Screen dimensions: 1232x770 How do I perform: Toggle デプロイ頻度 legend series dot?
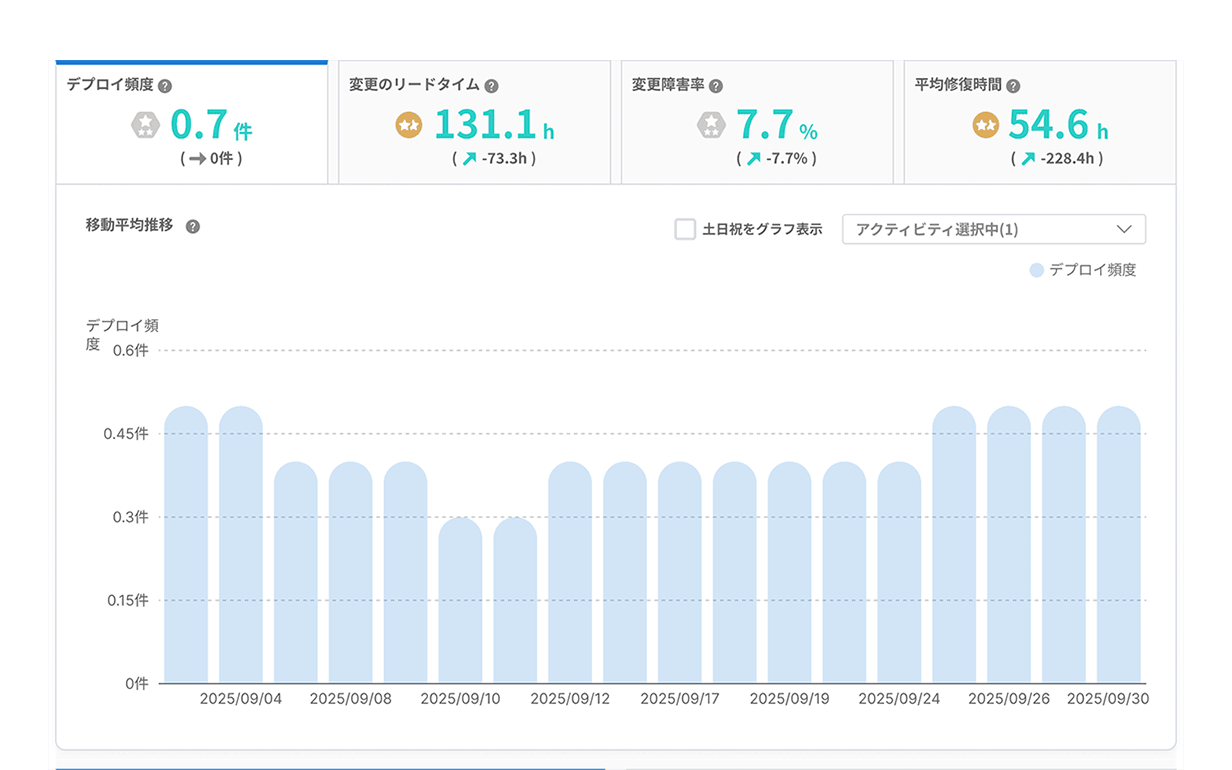click(1037, 270)
